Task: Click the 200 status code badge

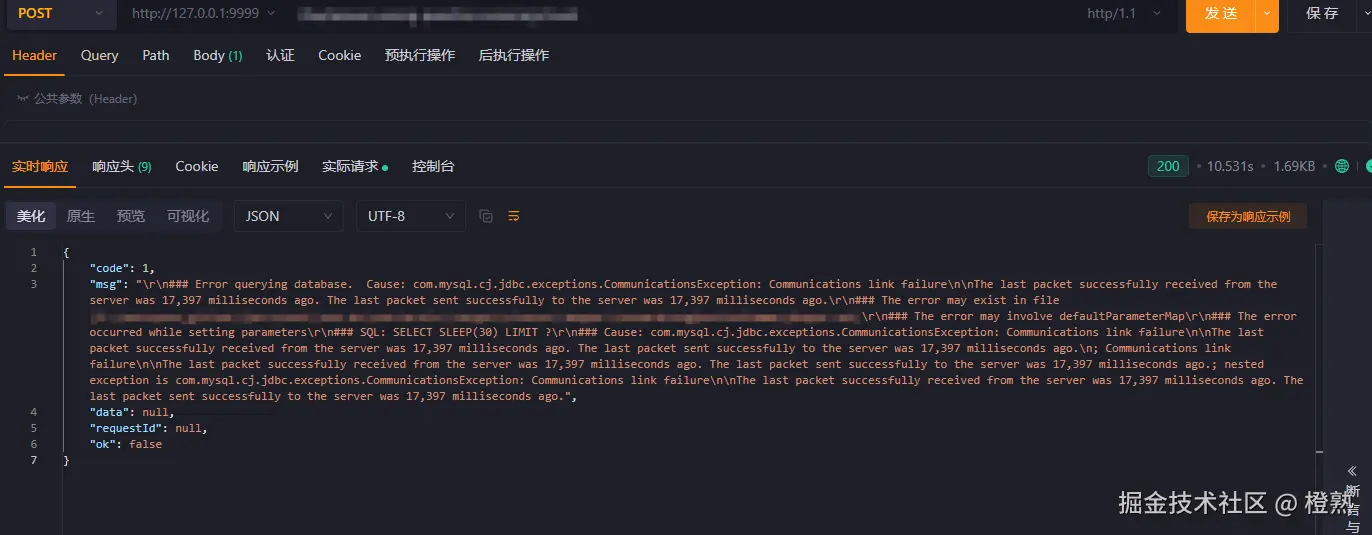Action: click(x=1168, y=166)
